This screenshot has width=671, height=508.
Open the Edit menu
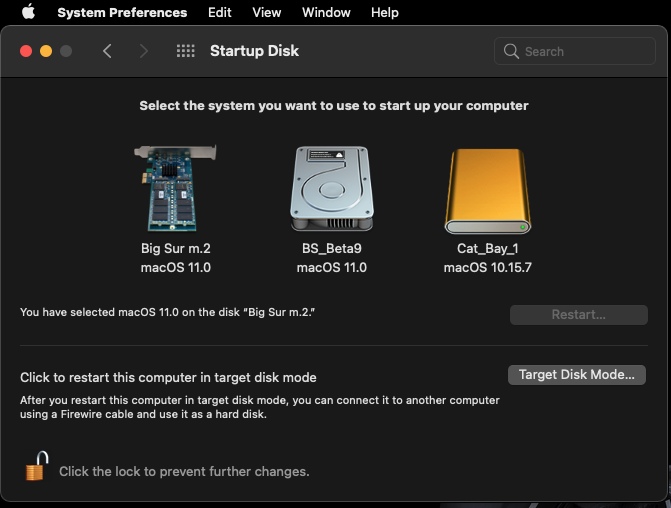pyautogui.click(x=220, y=13)
